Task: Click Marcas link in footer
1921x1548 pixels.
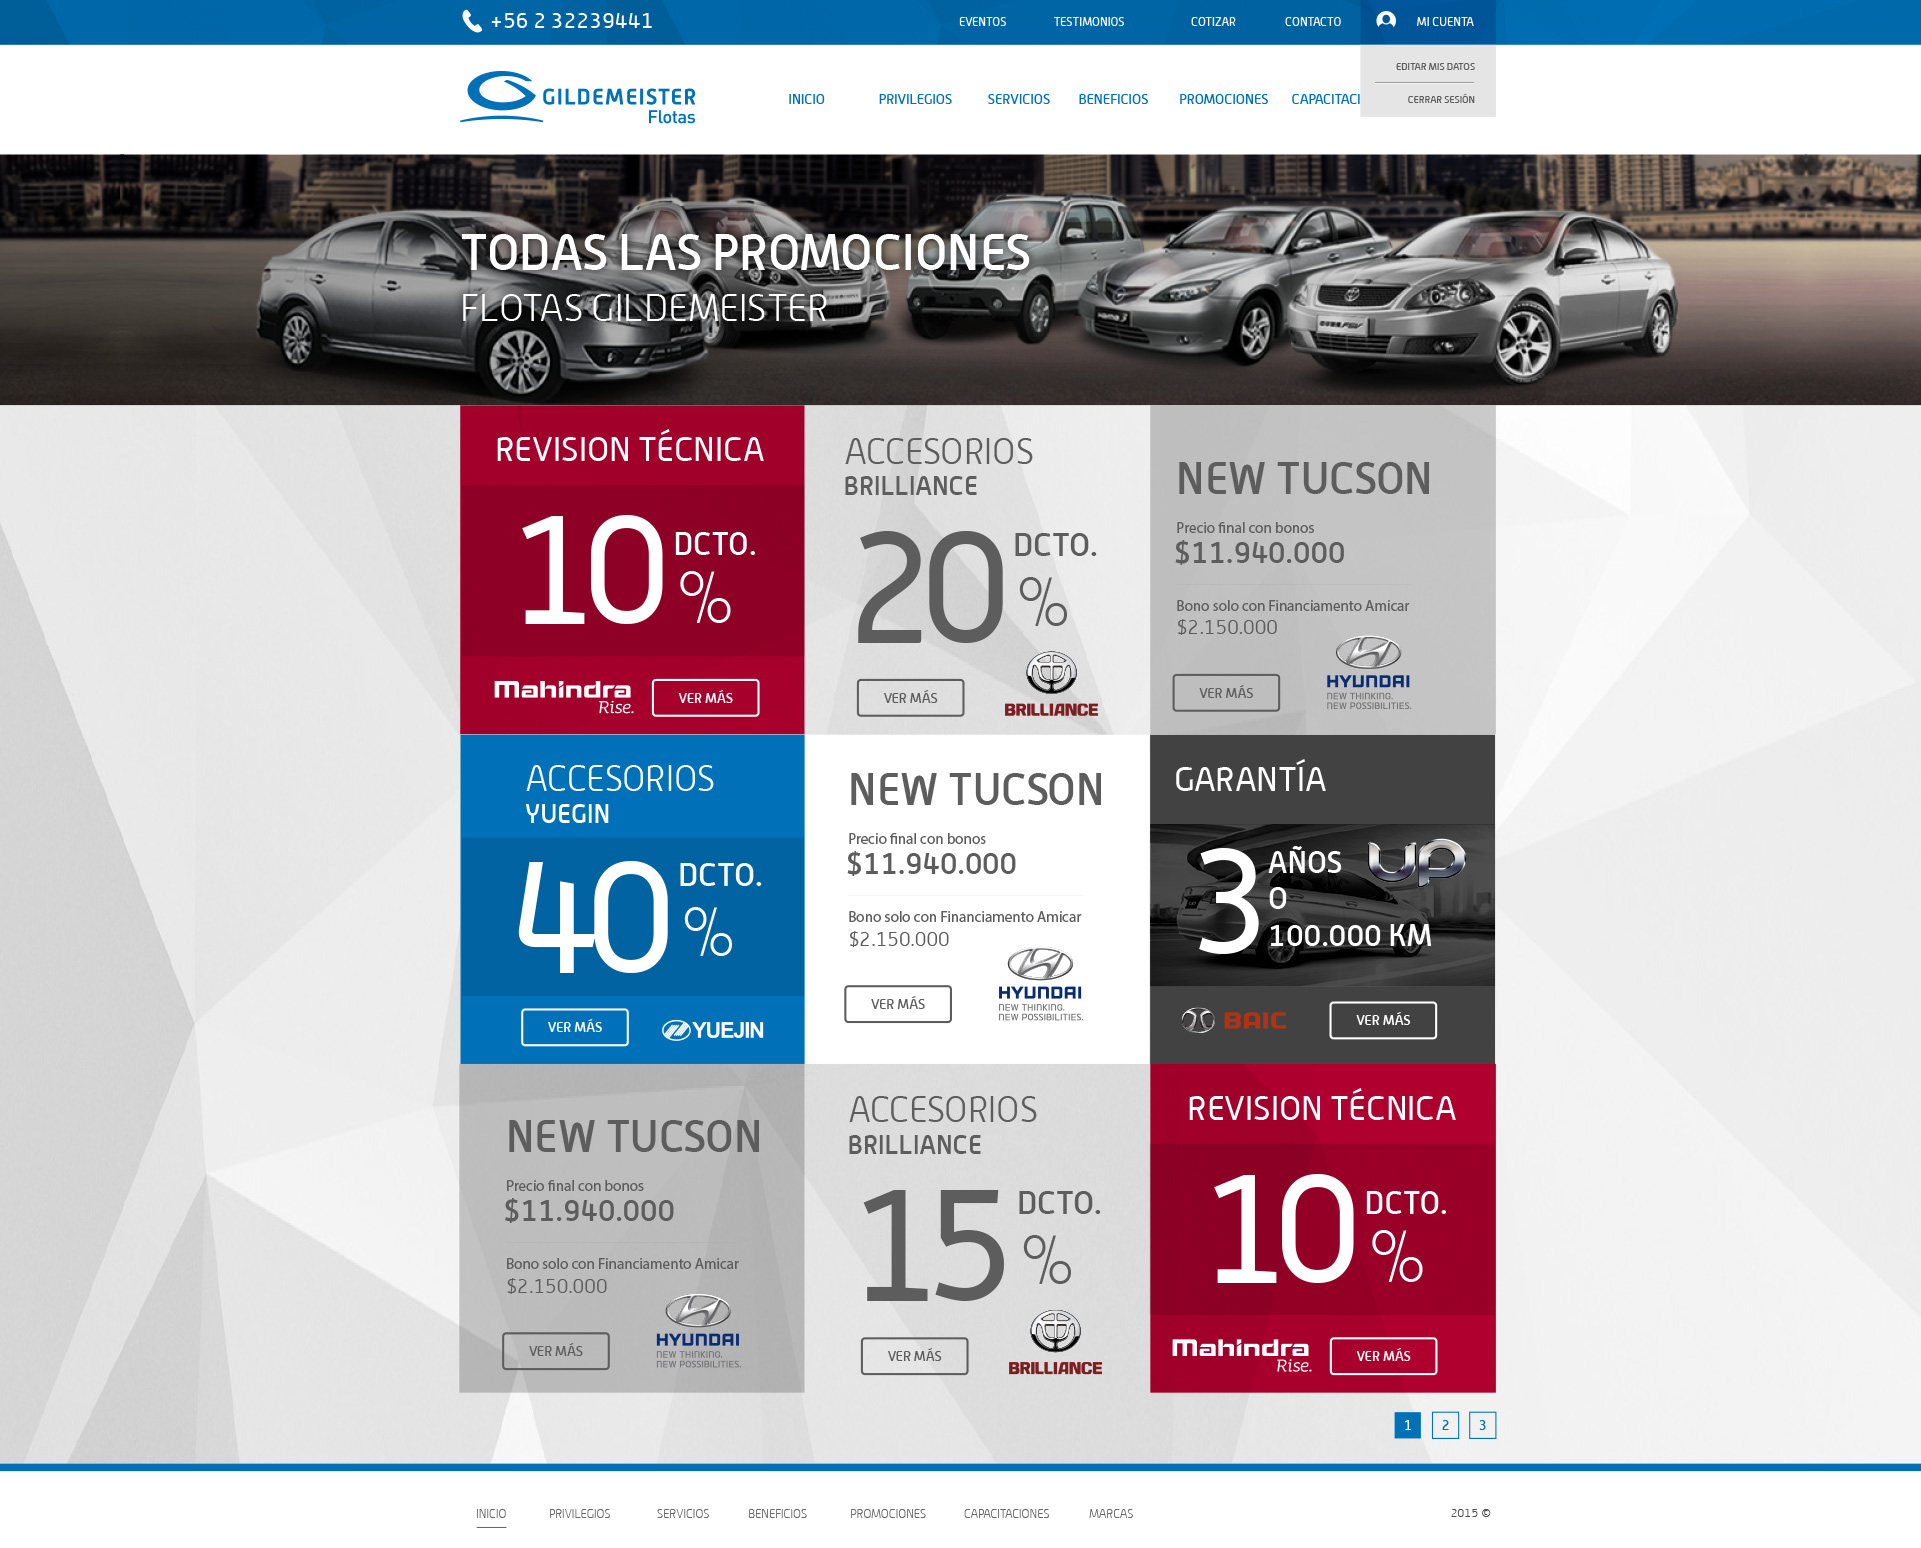Action: tap(1111, 1513)
